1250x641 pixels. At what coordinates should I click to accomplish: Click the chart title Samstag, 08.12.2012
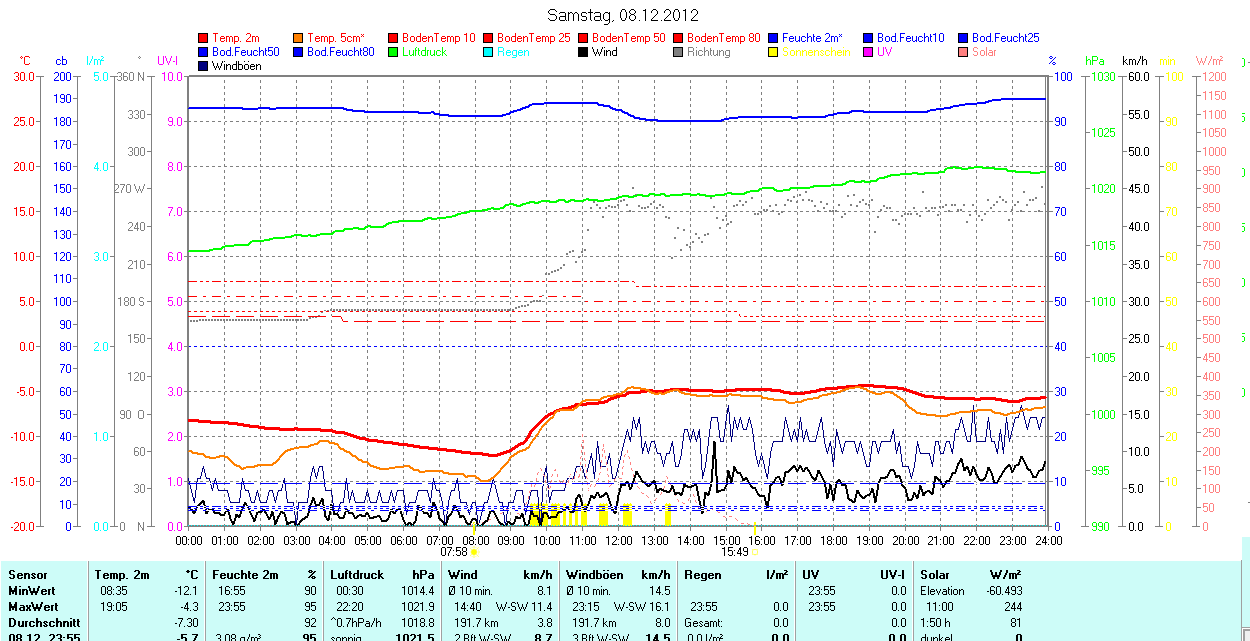(624, 15)
